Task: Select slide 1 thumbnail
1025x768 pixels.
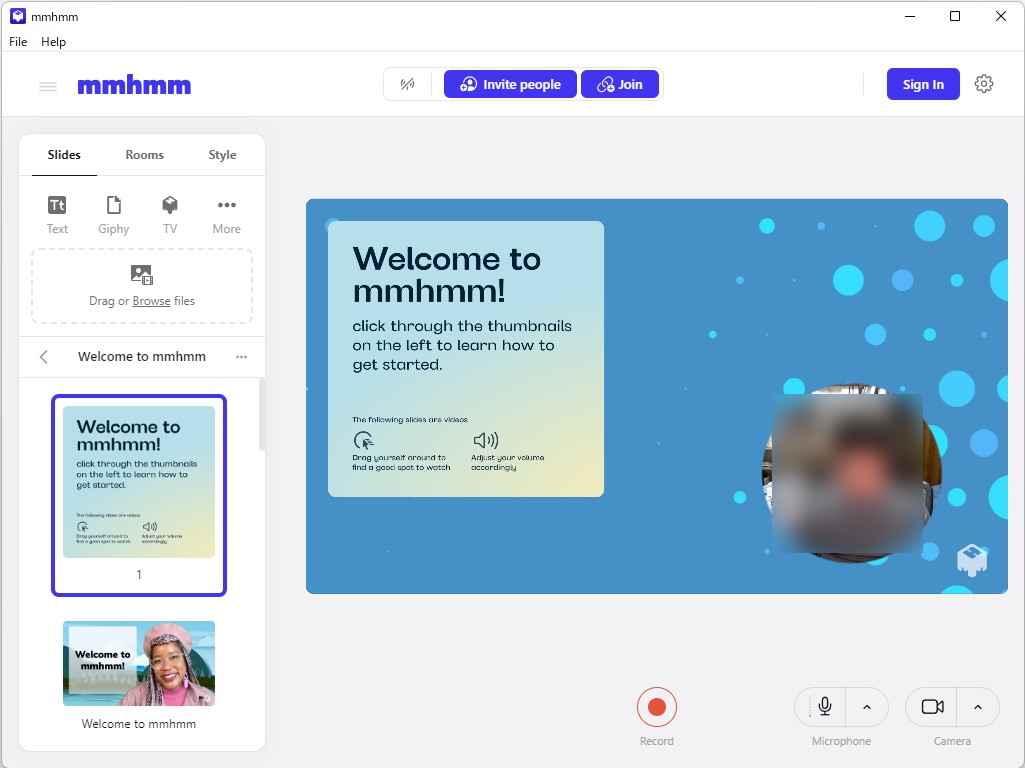Action: pyautogui.click(x=139, y=495)
